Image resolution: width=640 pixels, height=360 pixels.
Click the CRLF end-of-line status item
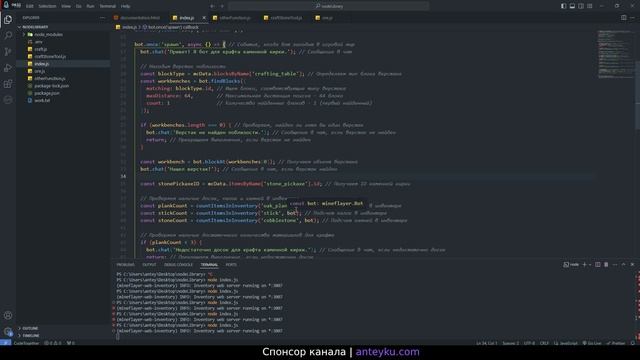(x=544, y=343)
